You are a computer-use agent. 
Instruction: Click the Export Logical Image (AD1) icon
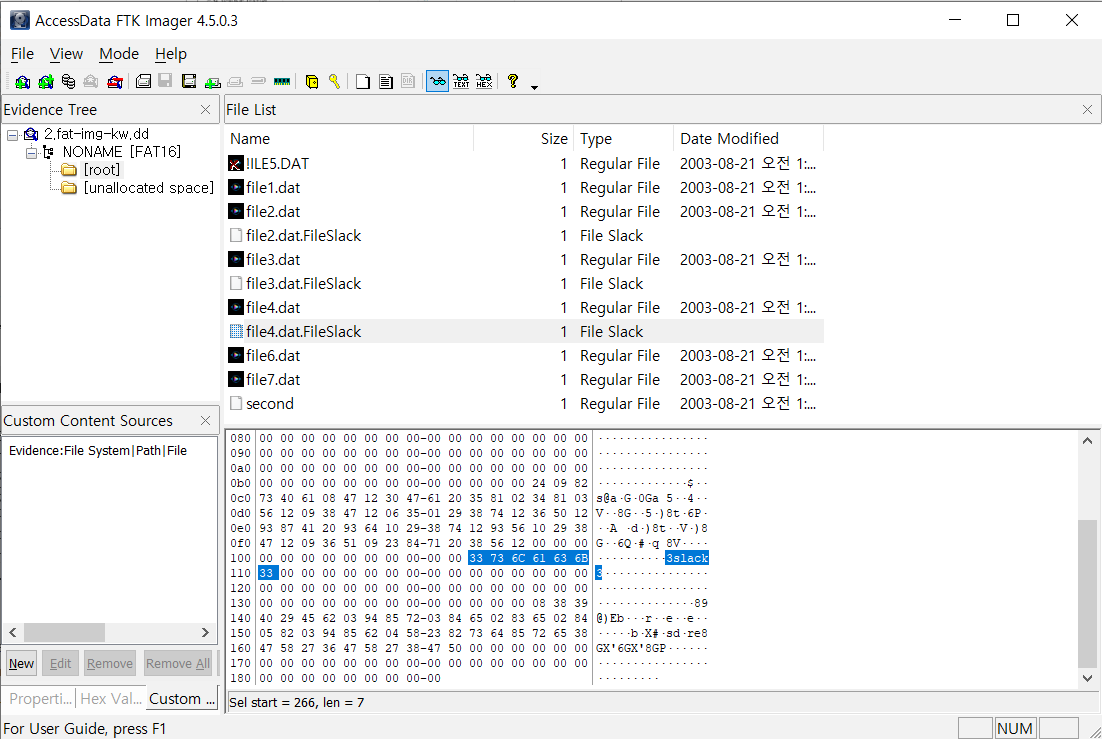click(x=189, y=82)
